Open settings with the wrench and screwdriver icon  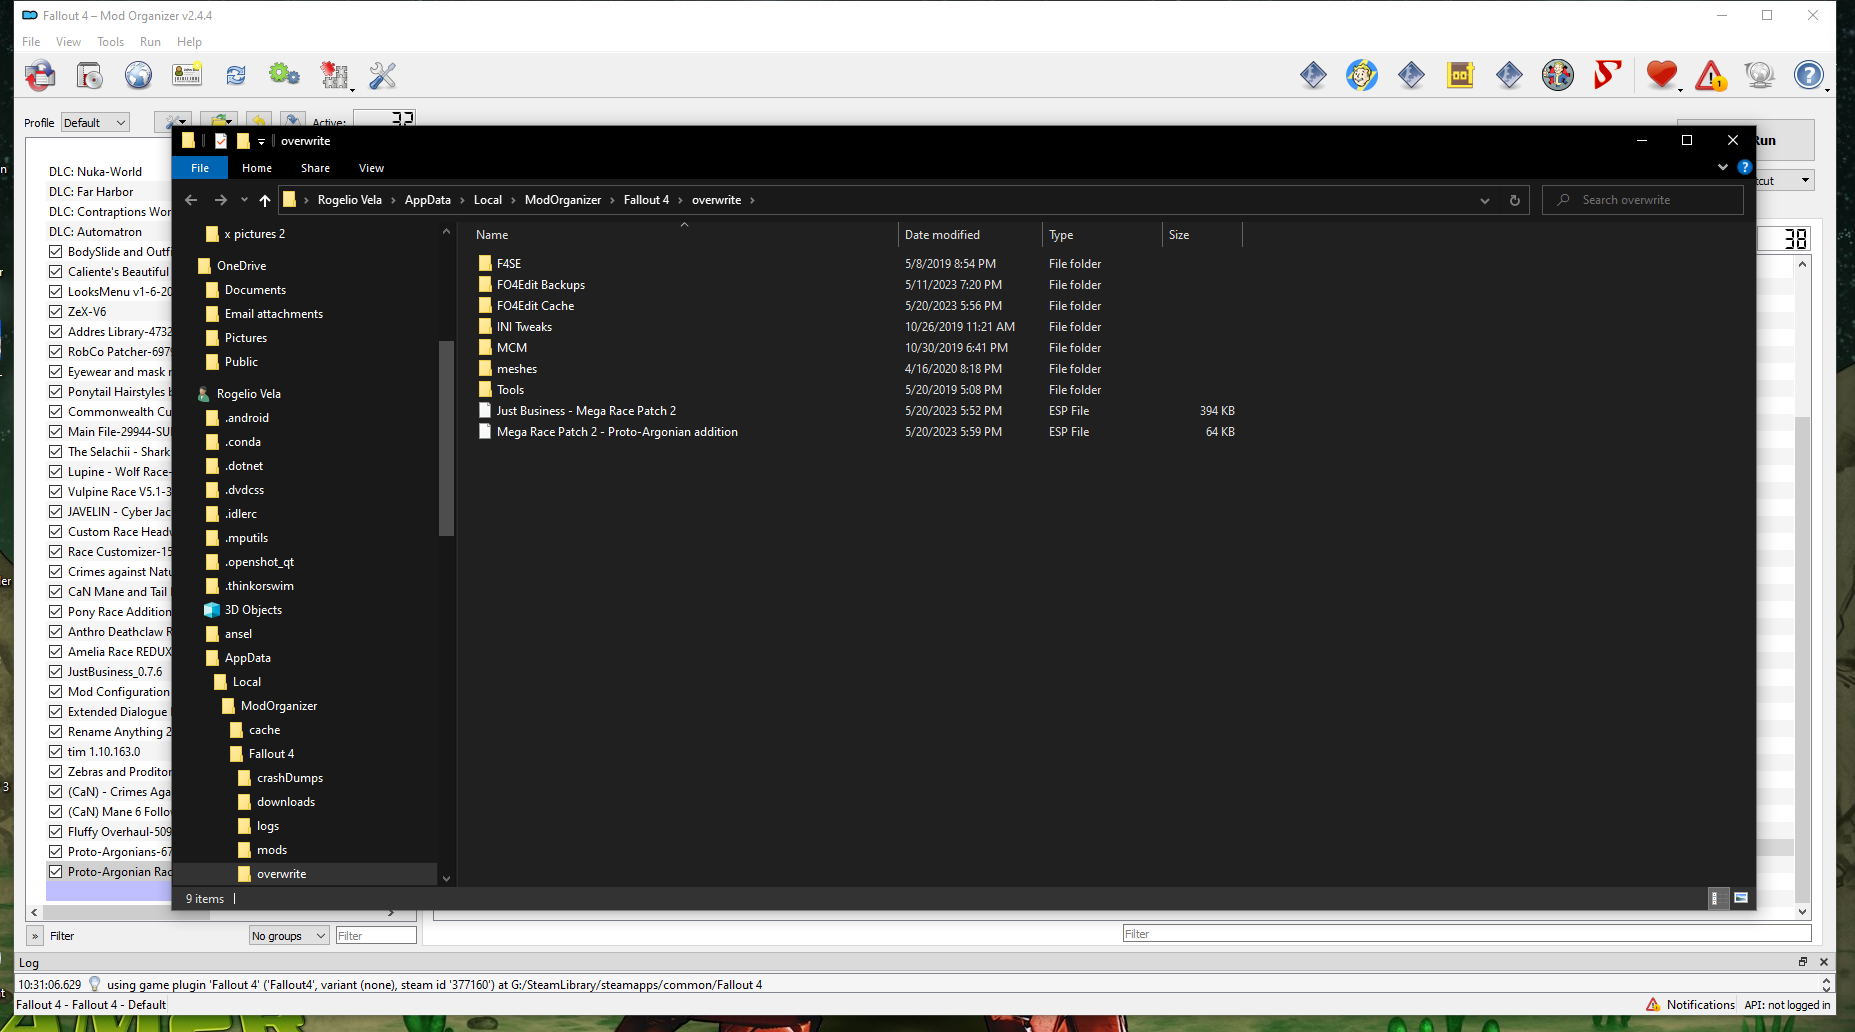(383, 75)
